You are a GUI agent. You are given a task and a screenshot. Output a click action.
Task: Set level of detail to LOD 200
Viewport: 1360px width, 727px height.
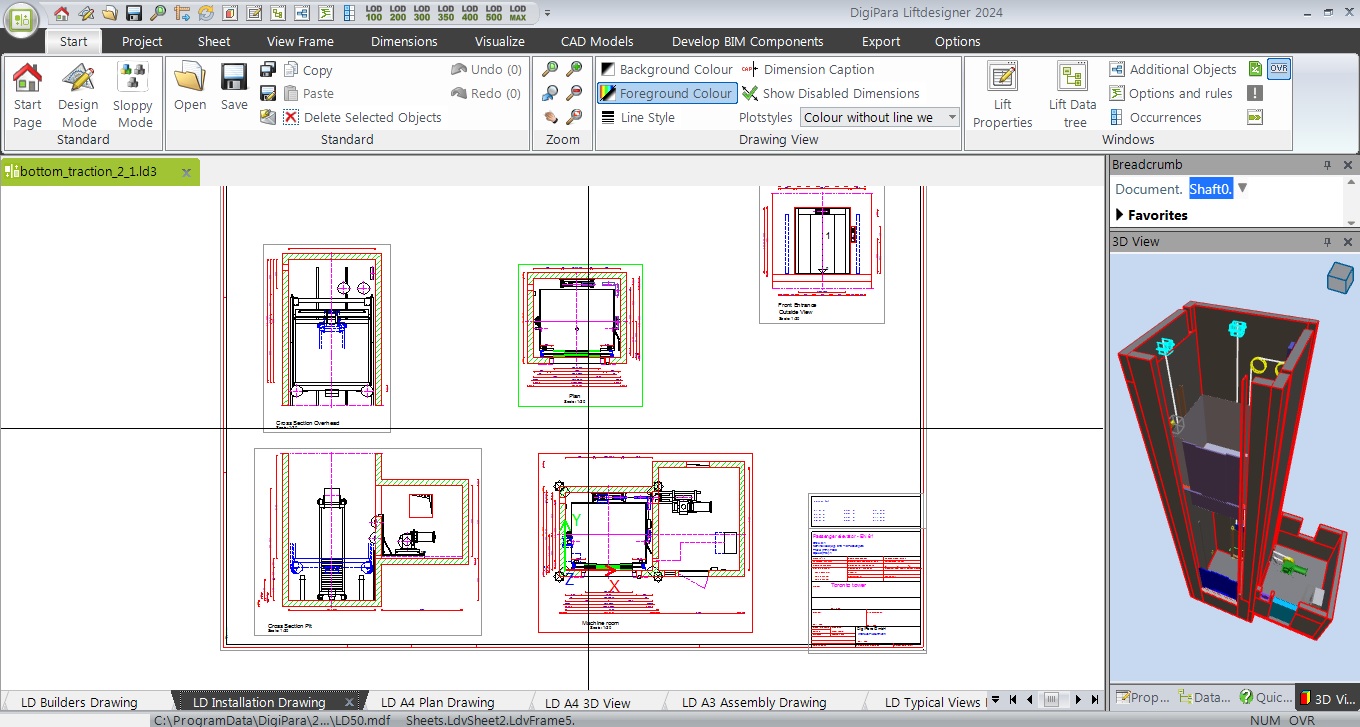coord(397,13)
